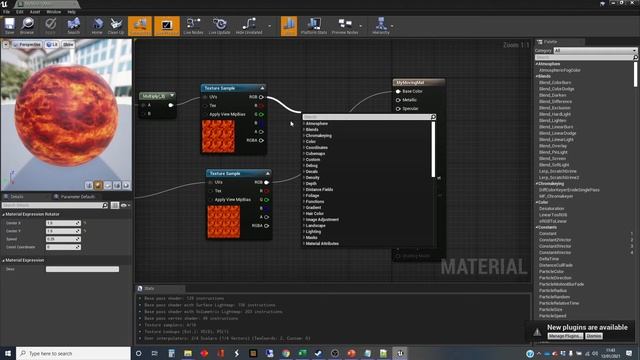Click the Desc text field
640x360 pixels.
click(82, 269)
